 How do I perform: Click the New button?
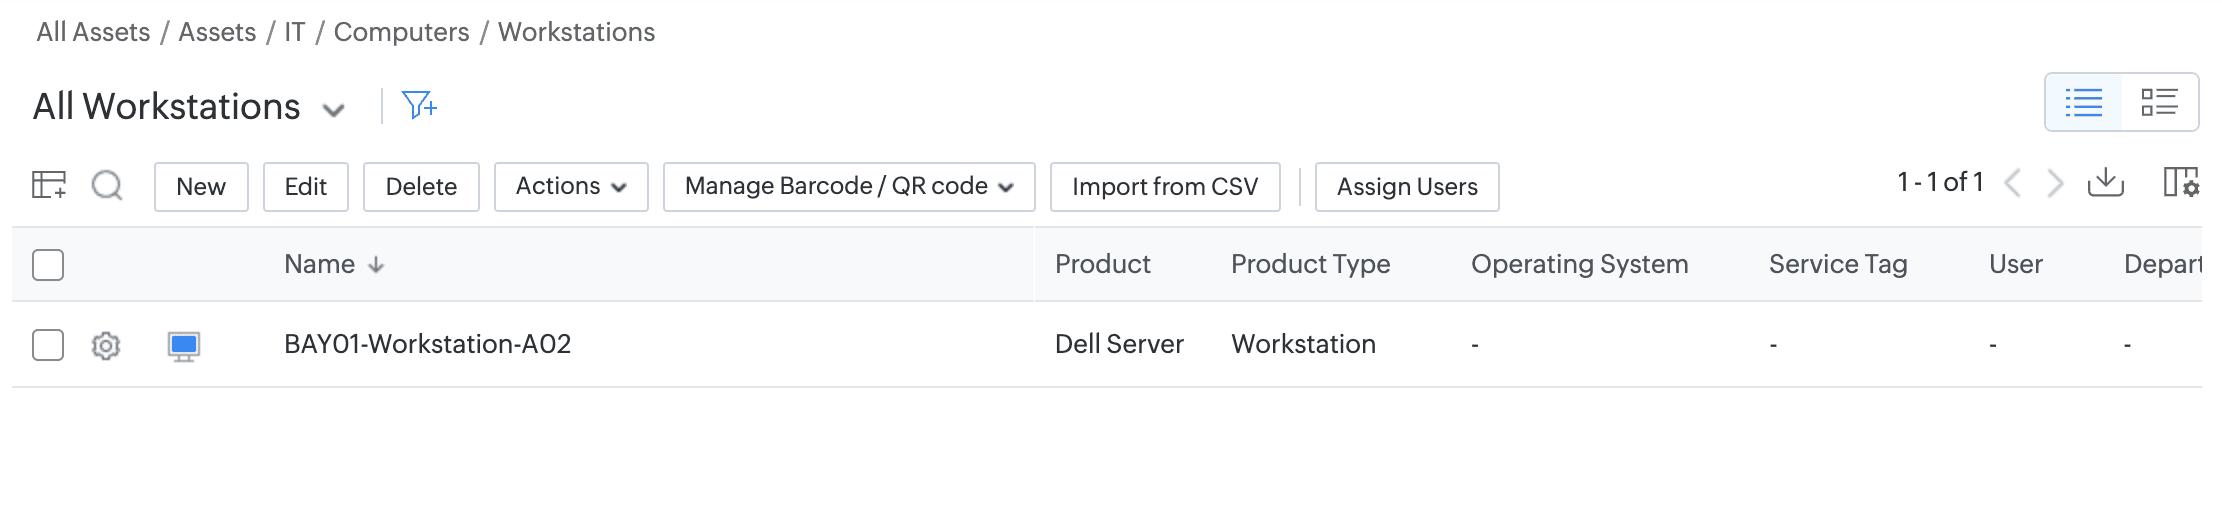[x=201, y=187]
